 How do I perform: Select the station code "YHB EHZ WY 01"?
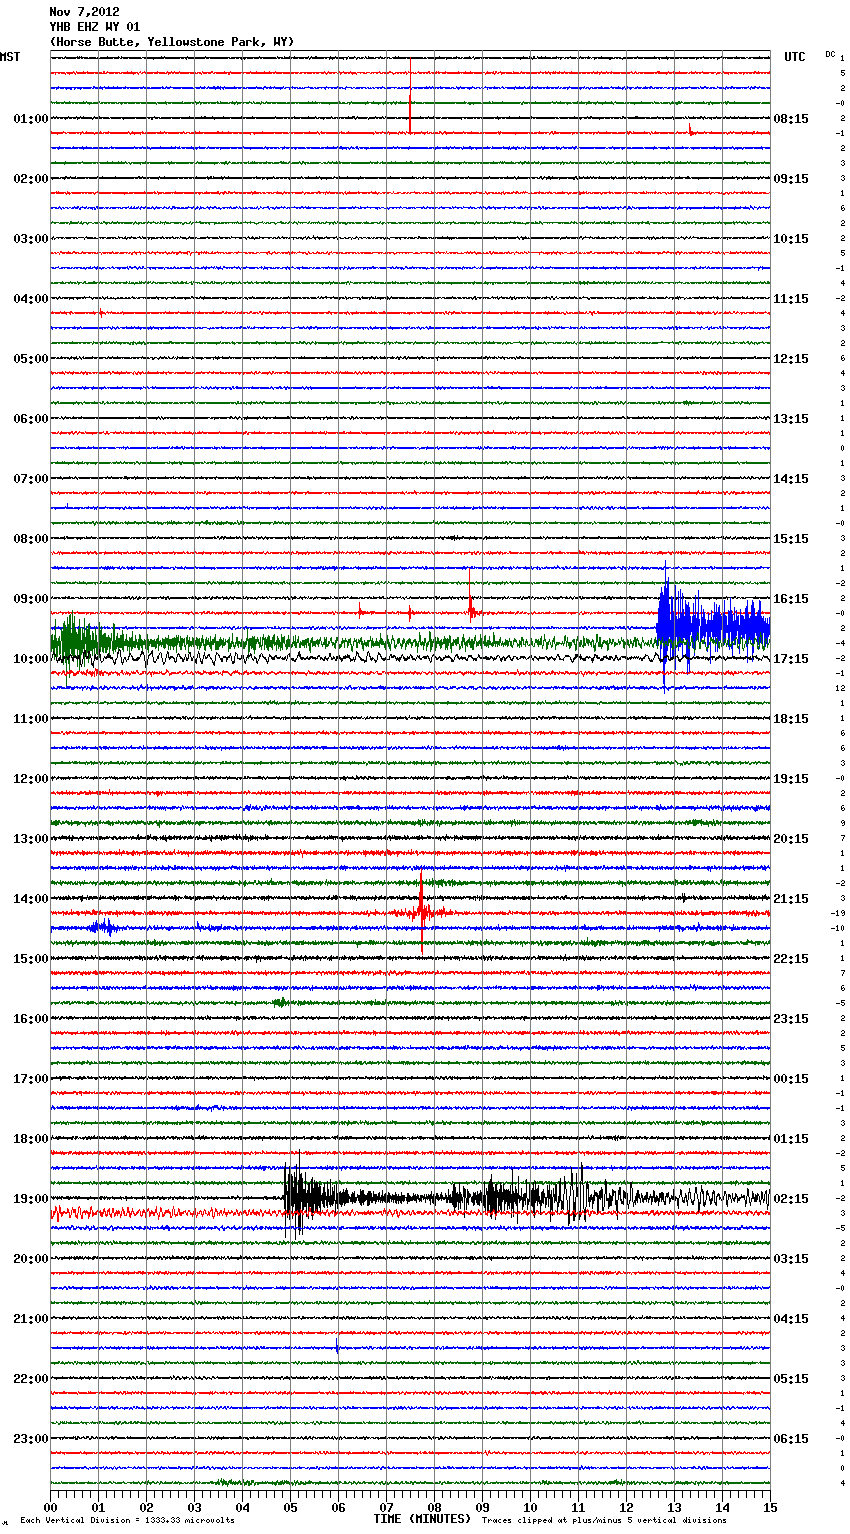pos(95,27)
